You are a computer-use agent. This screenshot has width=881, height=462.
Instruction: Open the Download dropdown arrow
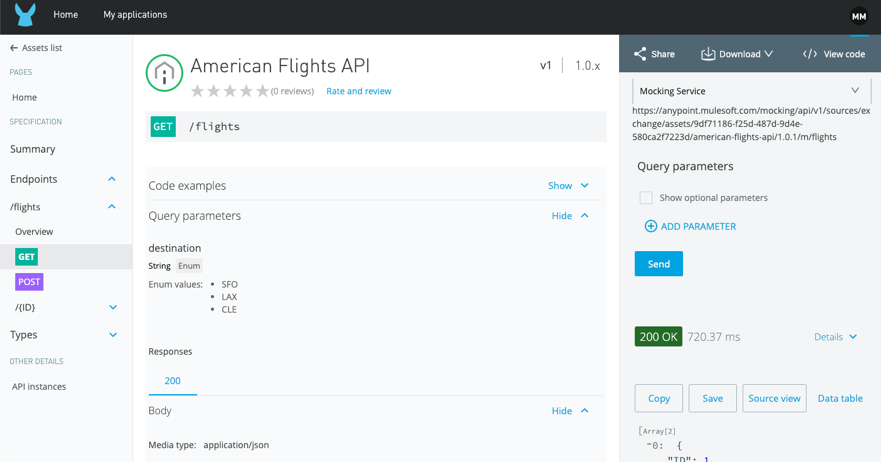coord(769,54)
